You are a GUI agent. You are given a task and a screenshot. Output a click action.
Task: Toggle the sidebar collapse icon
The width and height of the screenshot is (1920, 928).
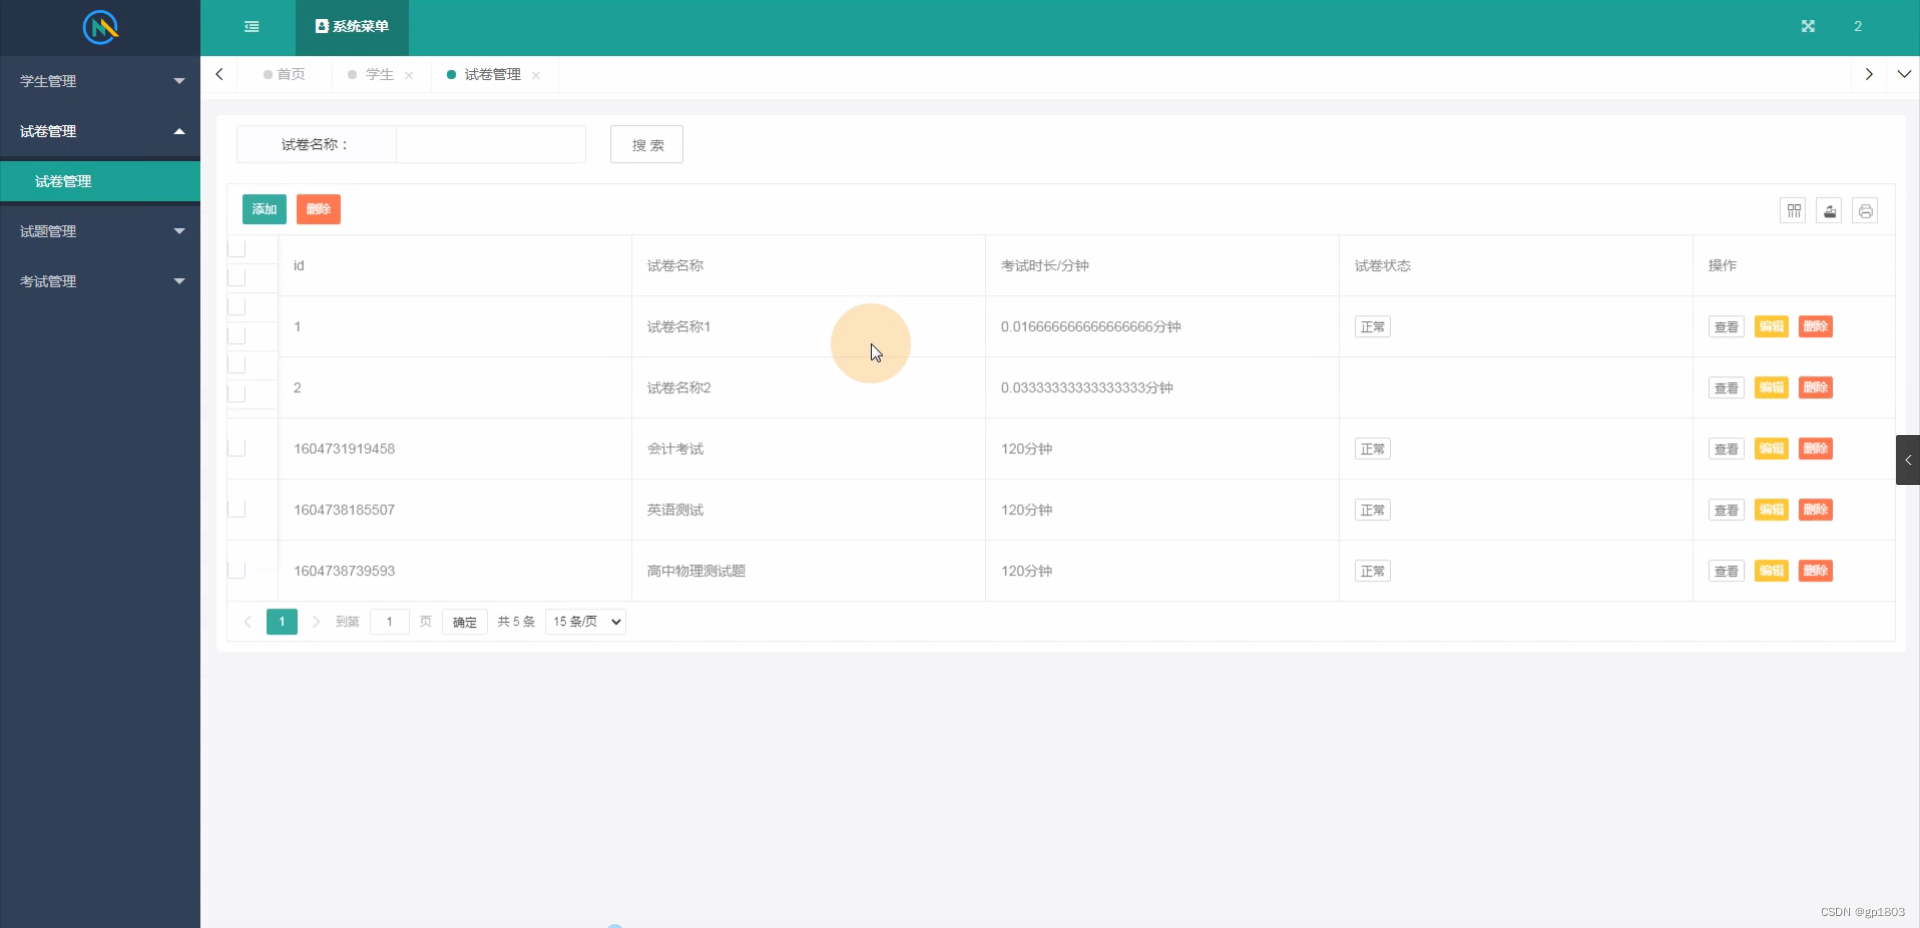[x=251, y=26]
